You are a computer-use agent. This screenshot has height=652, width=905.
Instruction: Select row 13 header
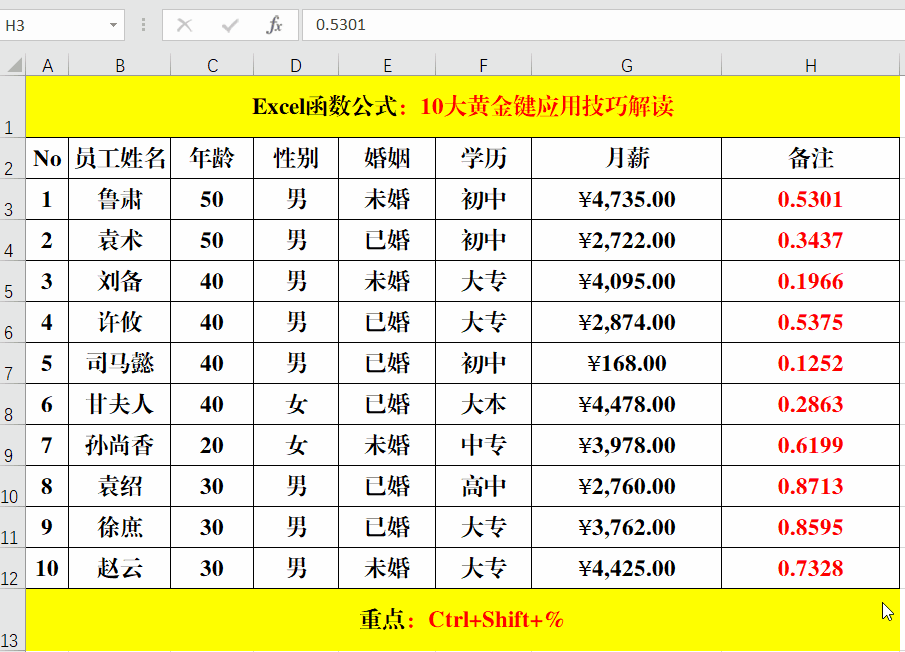tap(13, 620)
